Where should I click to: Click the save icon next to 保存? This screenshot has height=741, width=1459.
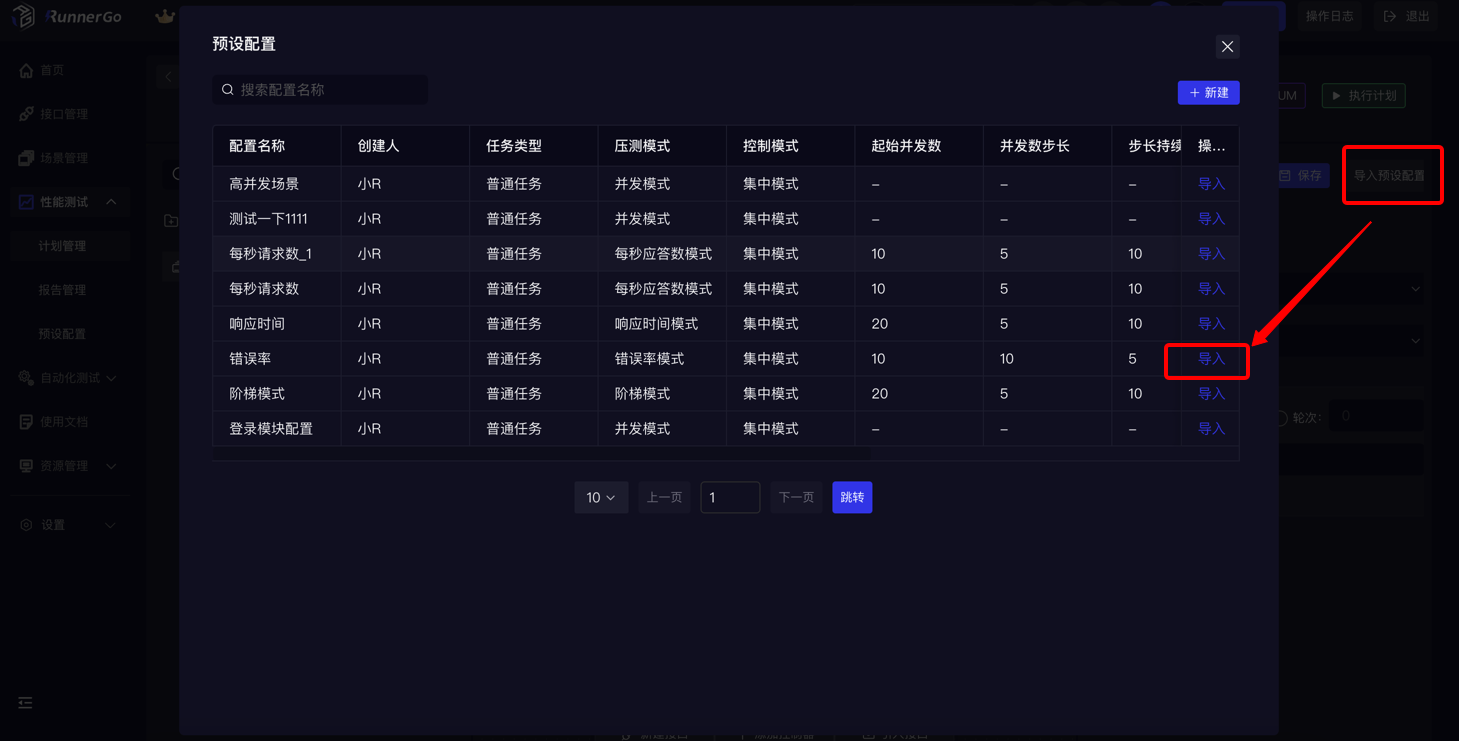pos(1285,175)
